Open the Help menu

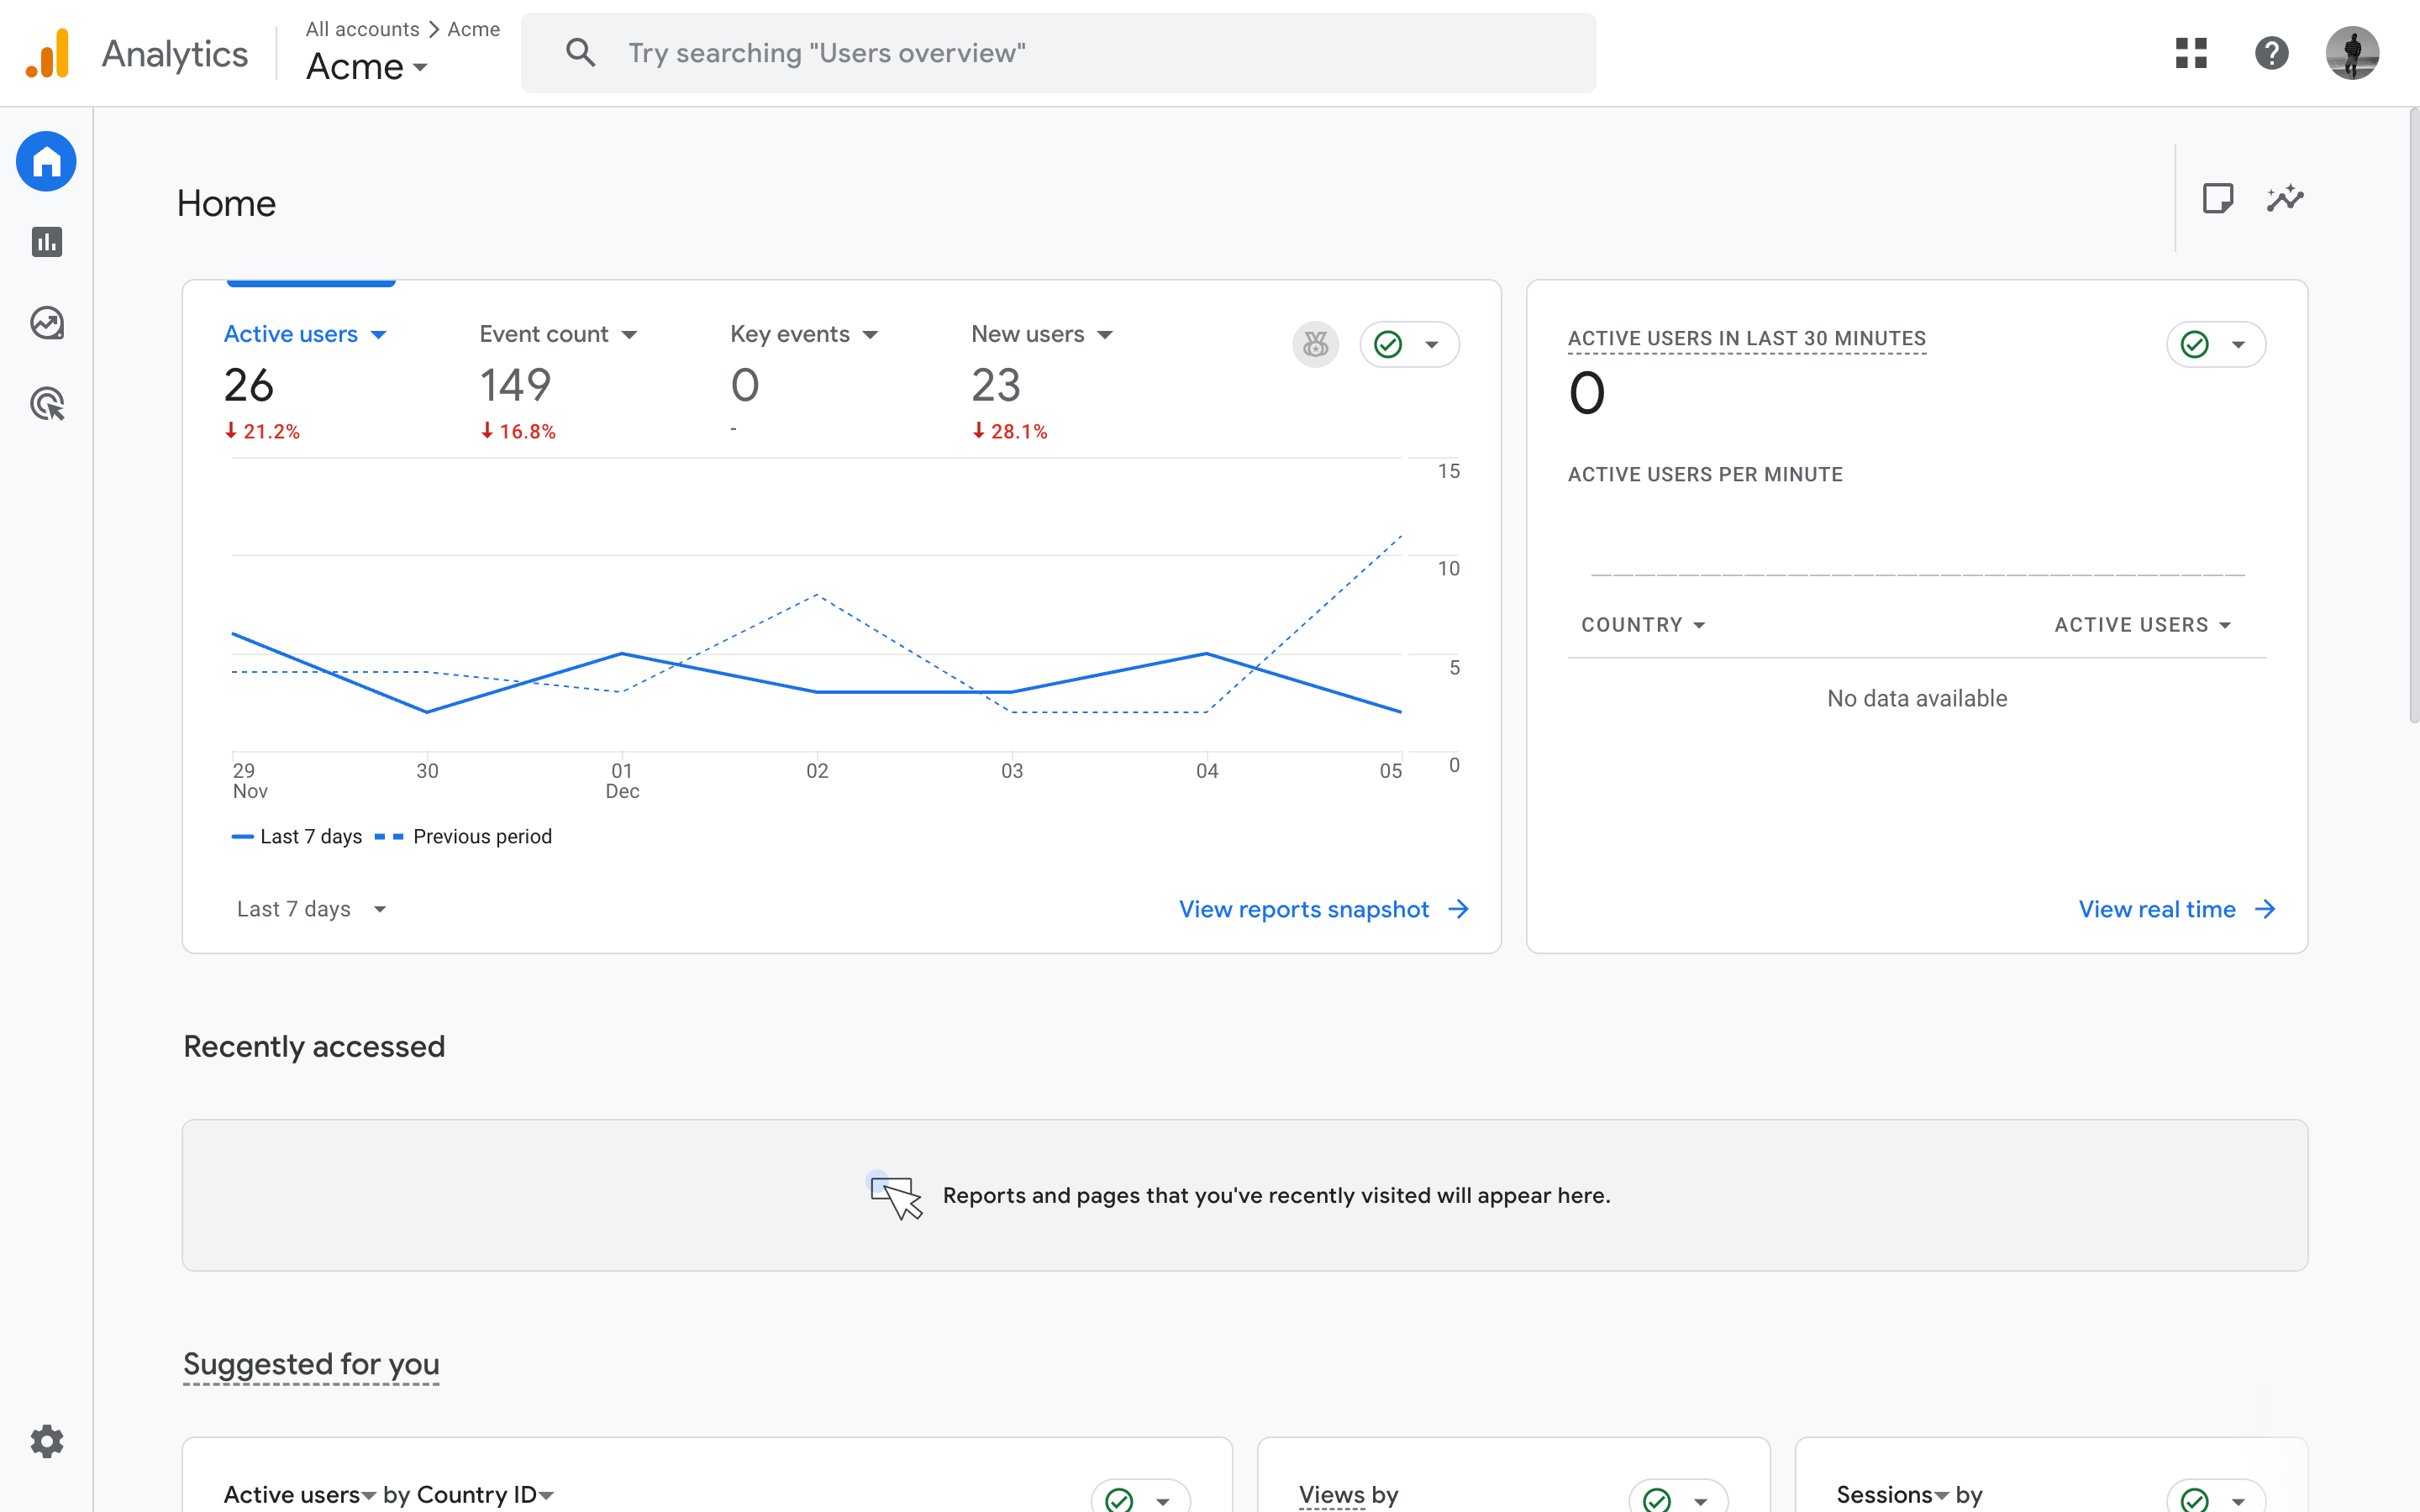[x=2272, y=53]
